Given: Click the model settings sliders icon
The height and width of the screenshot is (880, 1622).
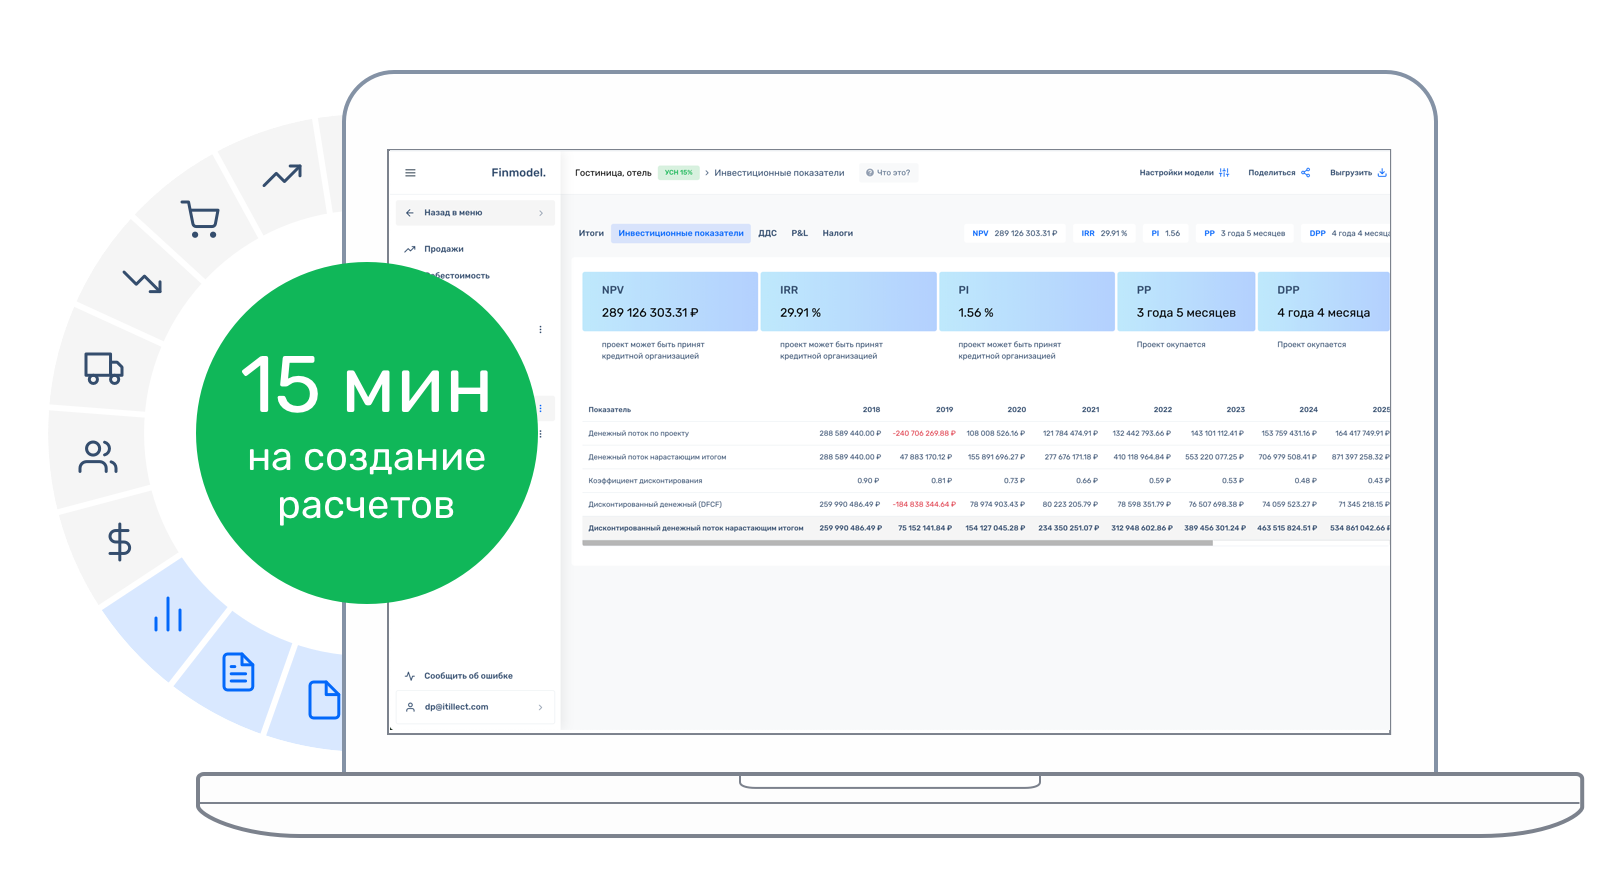Looking at the screenshot, I should coord(1224,173).
